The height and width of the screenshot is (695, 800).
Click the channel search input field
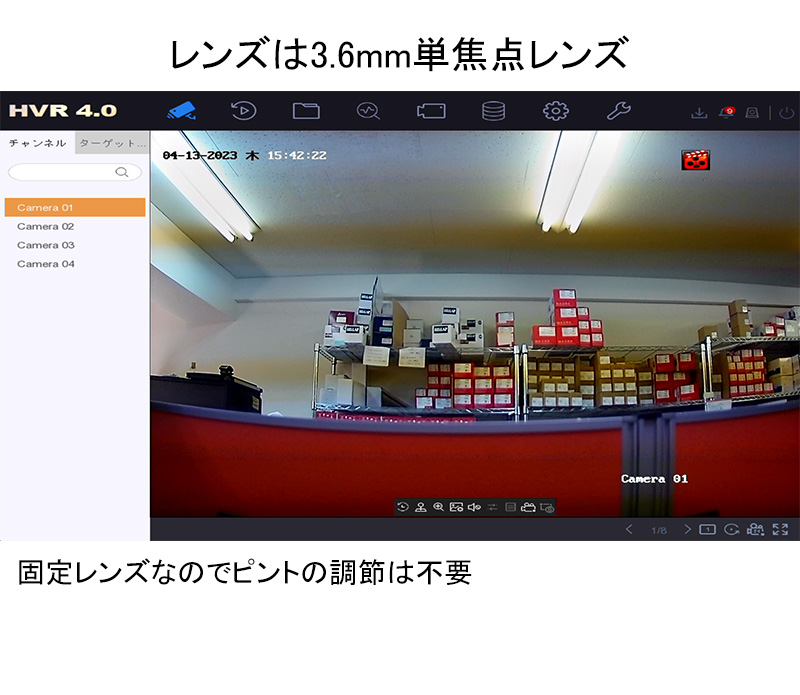tap(66, 172)
